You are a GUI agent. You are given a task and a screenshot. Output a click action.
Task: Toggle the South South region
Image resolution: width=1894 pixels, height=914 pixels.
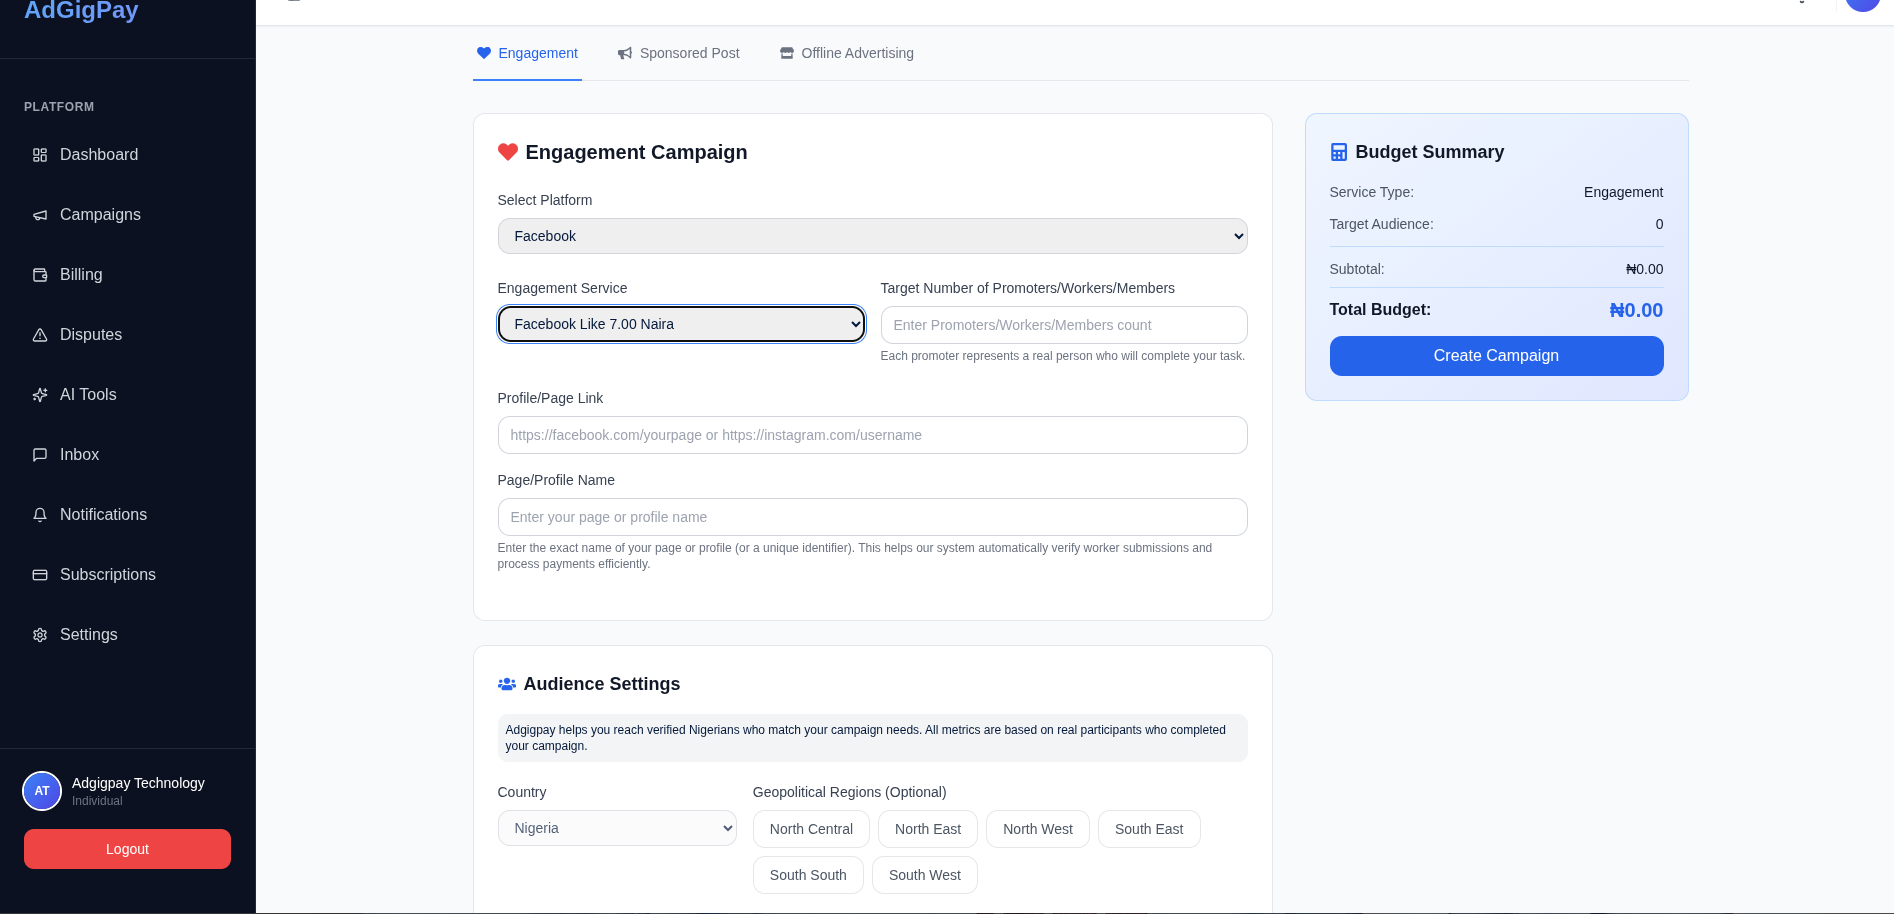tap(808, 875)
